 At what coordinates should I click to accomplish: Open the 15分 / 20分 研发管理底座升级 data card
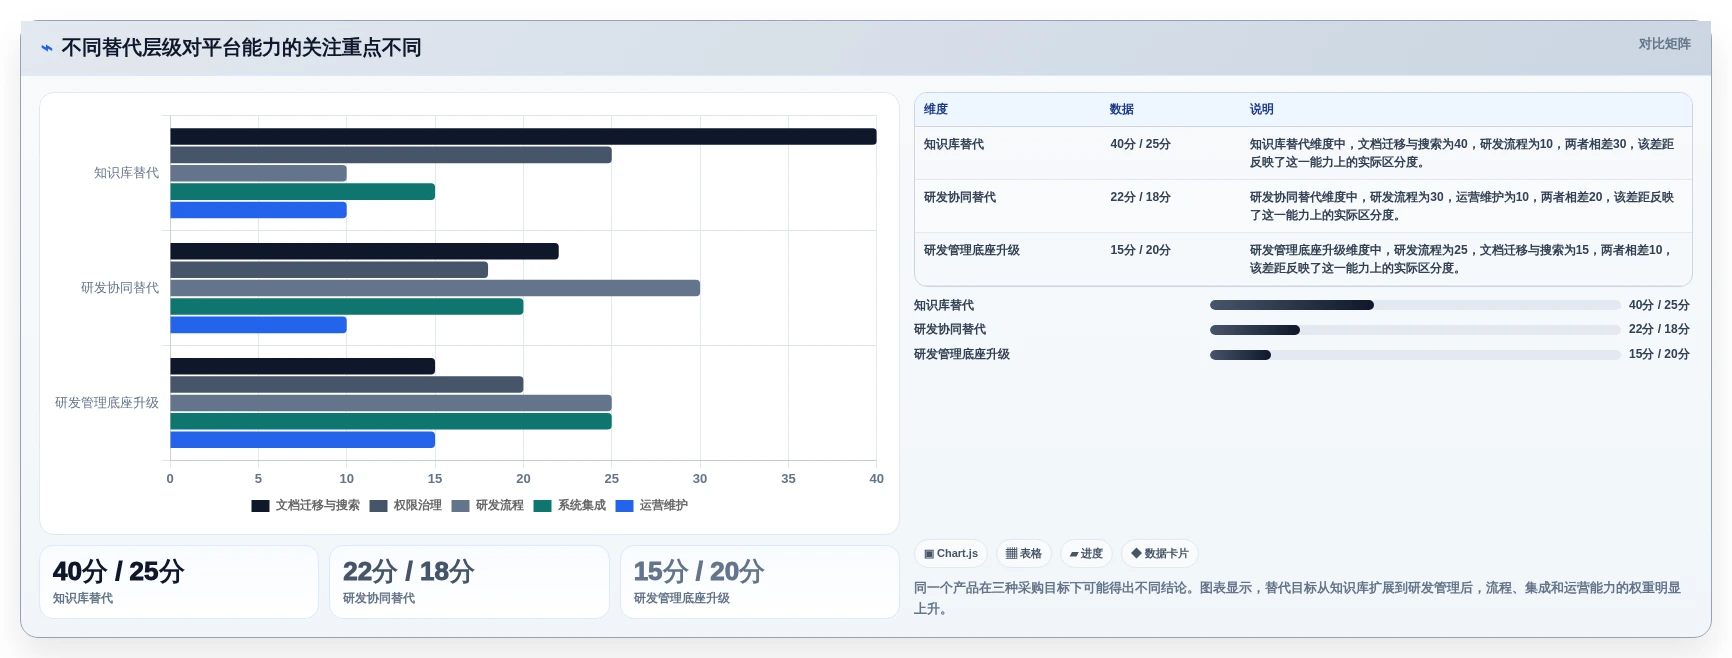760,582
